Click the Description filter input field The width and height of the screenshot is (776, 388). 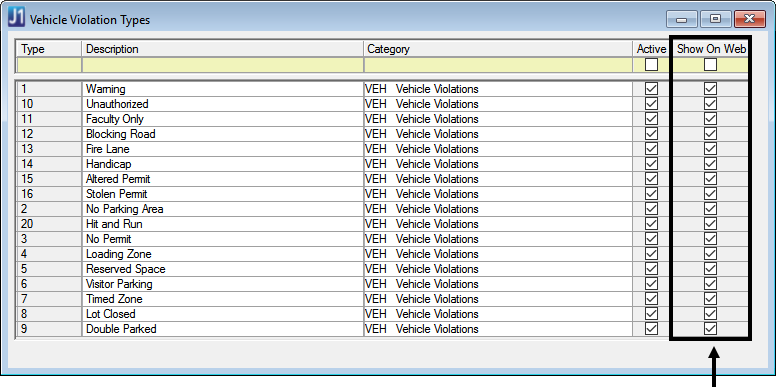(222, 65)
